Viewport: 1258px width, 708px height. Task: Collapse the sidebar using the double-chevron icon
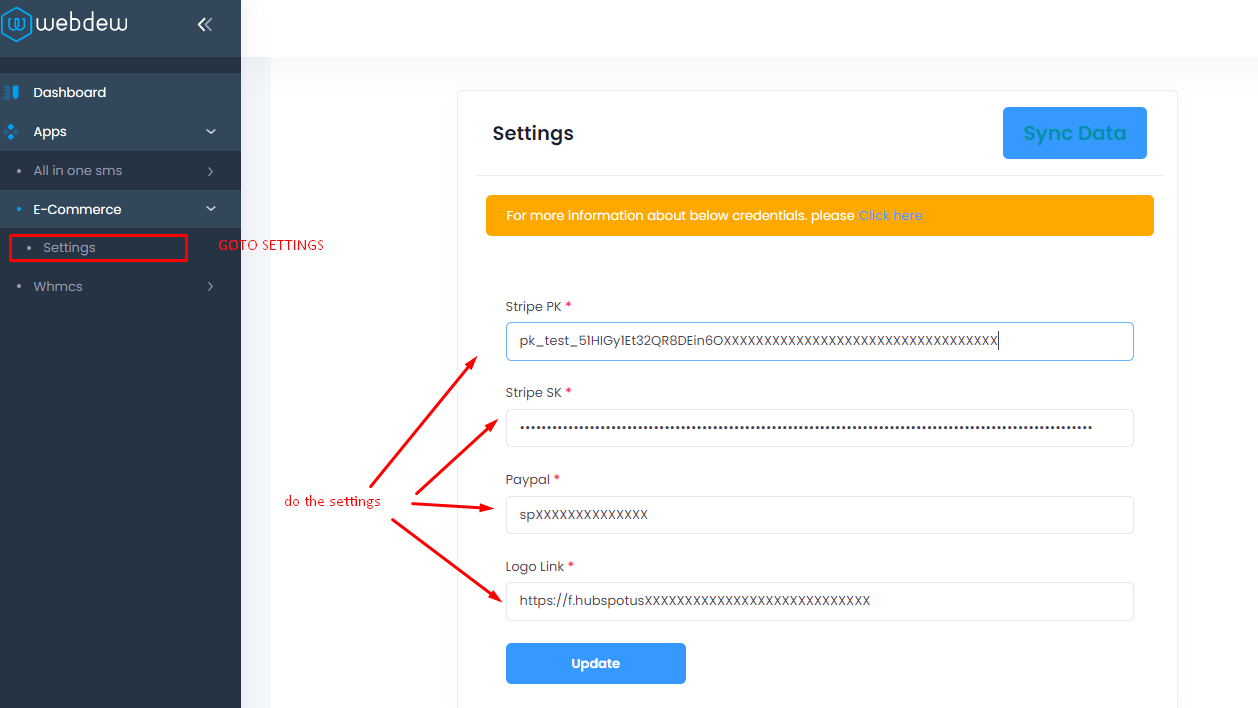pos(204,23)
